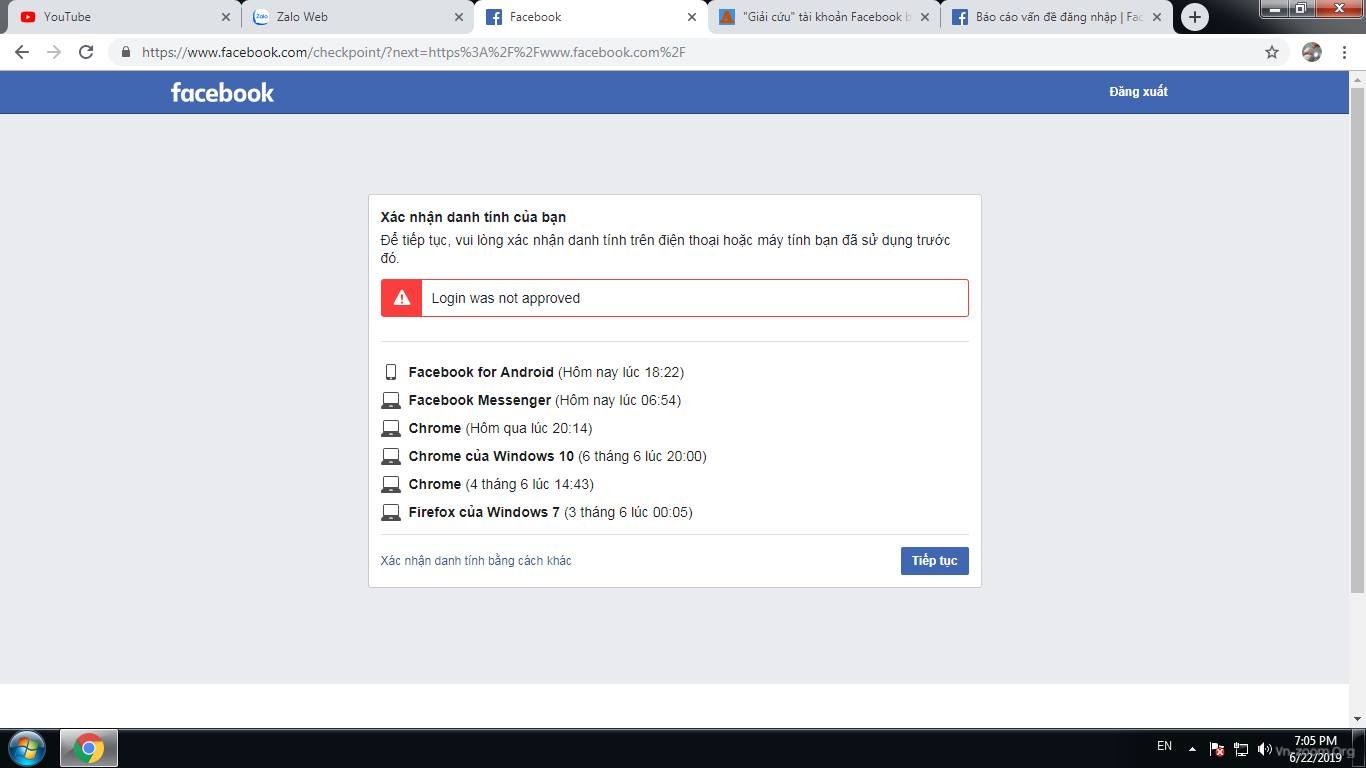Image resolution: width=1366 pixels, height=768 pixels.
Task: Go back with the browser back arrow
Action: (22, 52)
